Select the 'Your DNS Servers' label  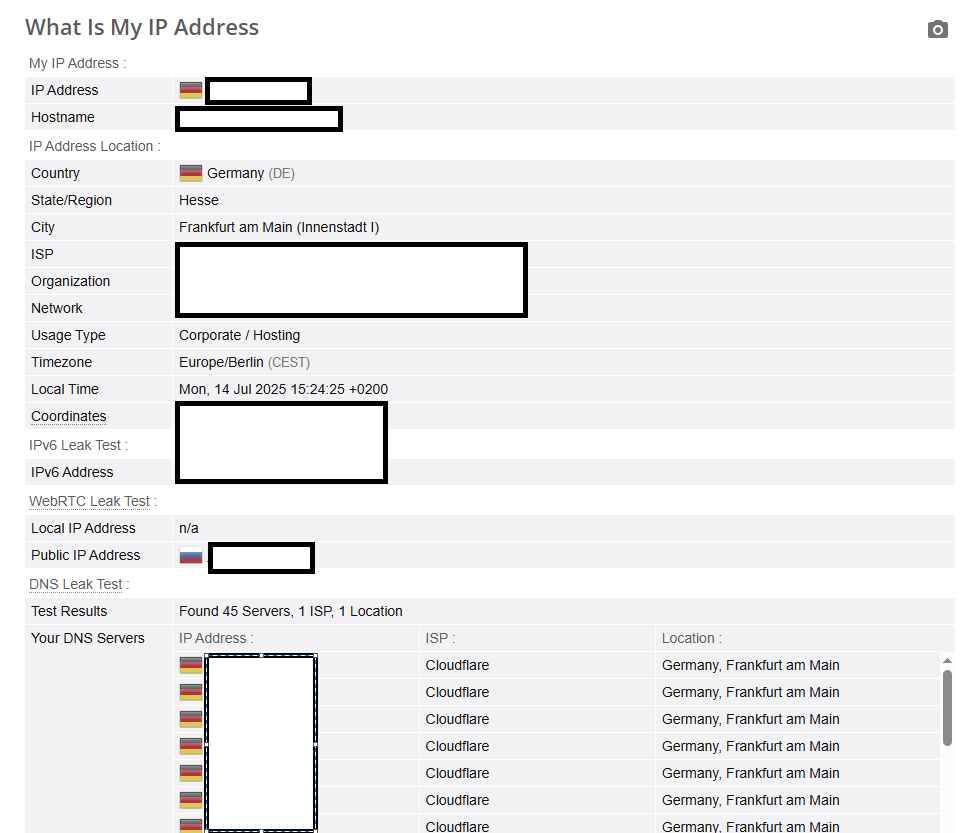(88, 638)
